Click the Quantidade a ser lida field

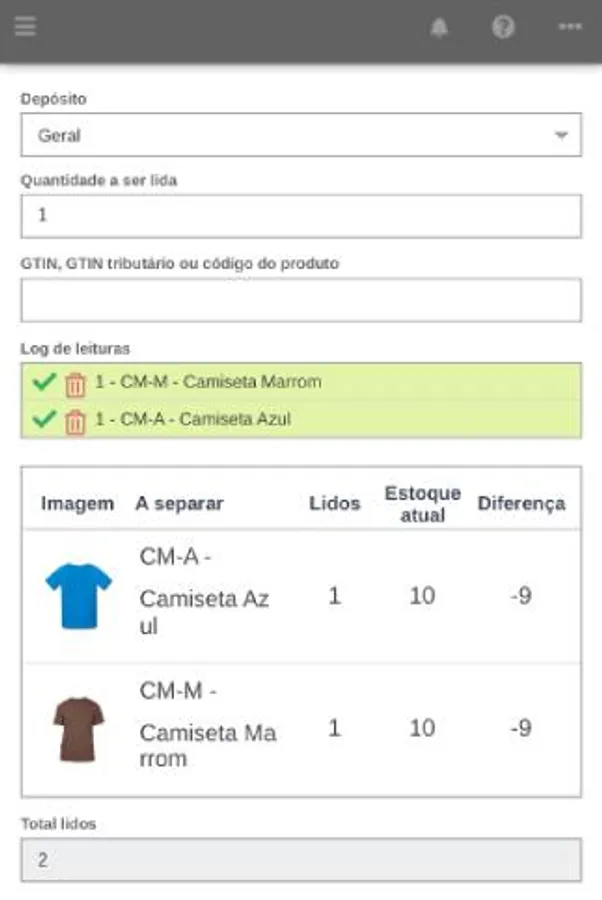[300, 216]
